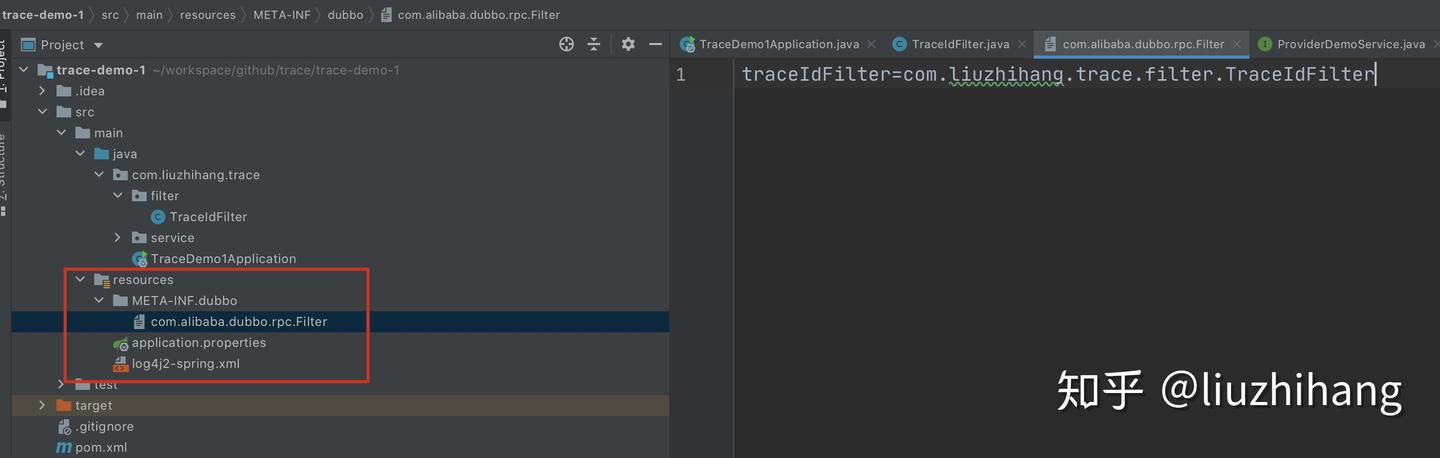
Task: Open log4j2-spring.xml file
Action: 186,364
